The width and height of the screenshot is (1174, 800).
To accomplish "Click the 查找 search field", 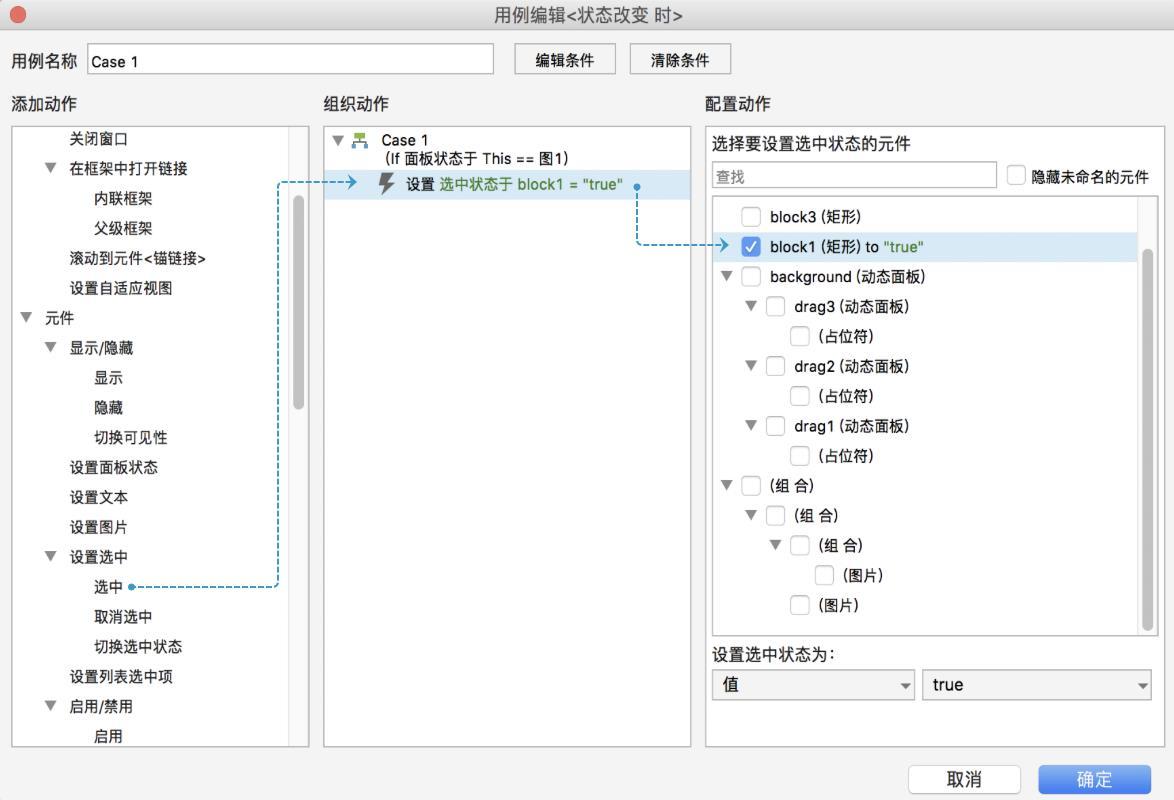I will tap(854, 176).
